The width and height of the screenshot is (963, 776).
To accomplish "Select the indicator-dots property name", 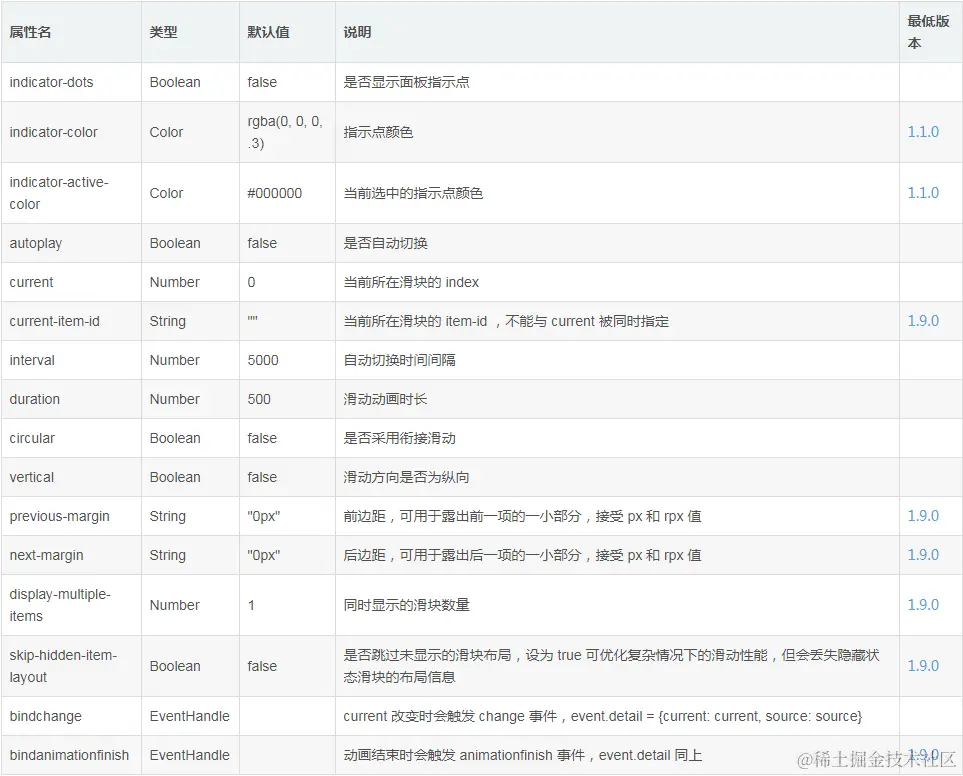I will pos(52,82).
